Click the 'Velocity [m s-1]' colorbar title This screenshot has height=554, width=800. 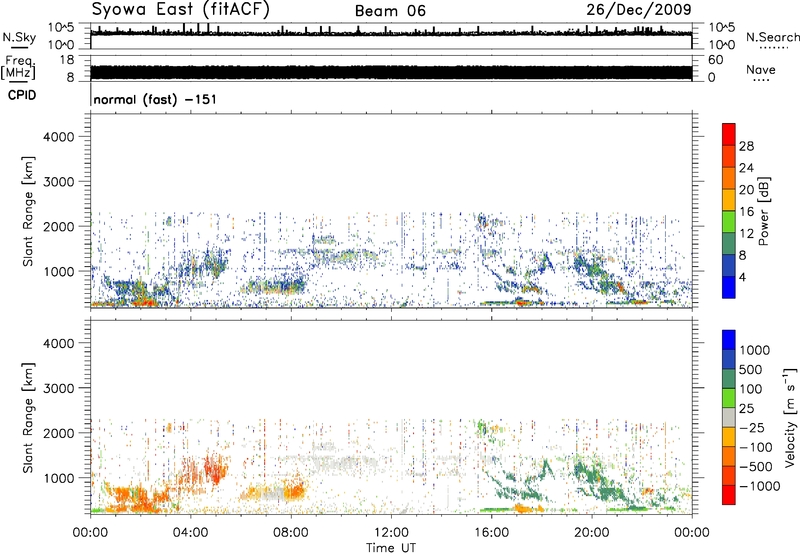pos(790,417)
